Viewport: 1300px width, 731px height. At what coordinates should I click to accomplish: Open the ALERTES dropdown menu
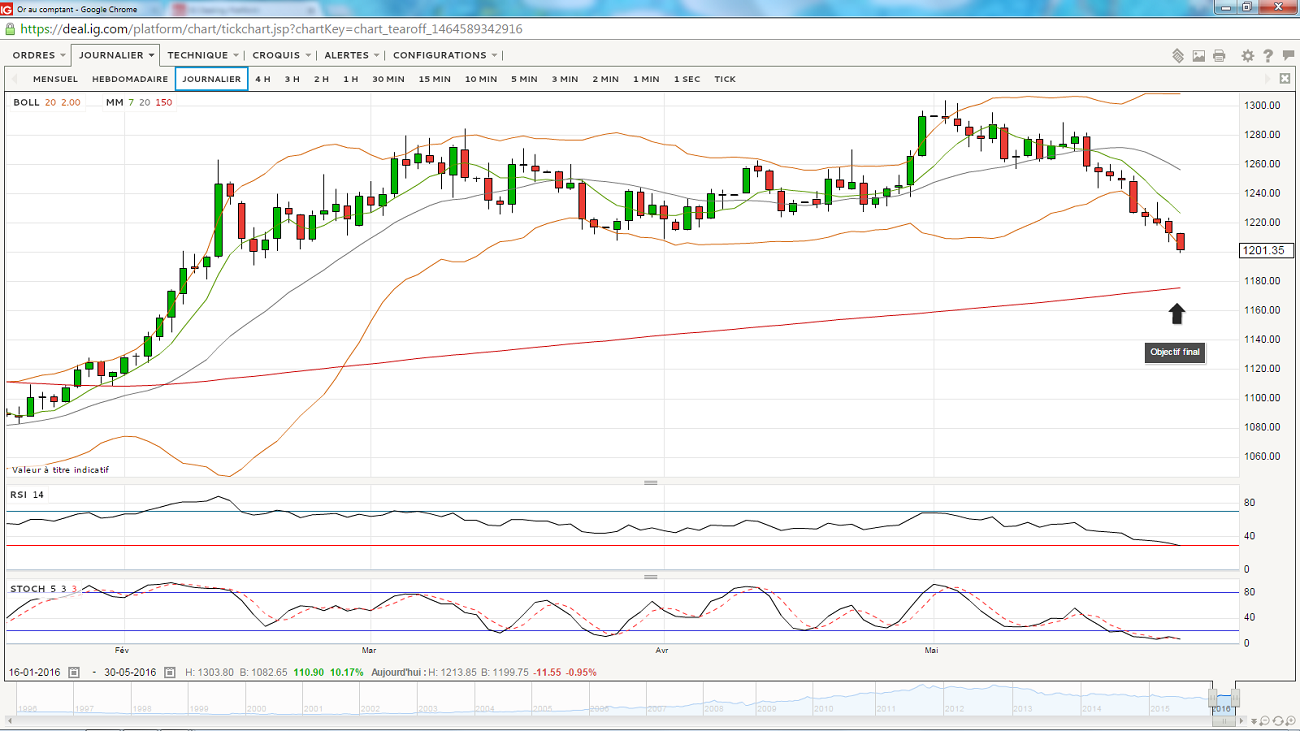click(x=352, y=55)
